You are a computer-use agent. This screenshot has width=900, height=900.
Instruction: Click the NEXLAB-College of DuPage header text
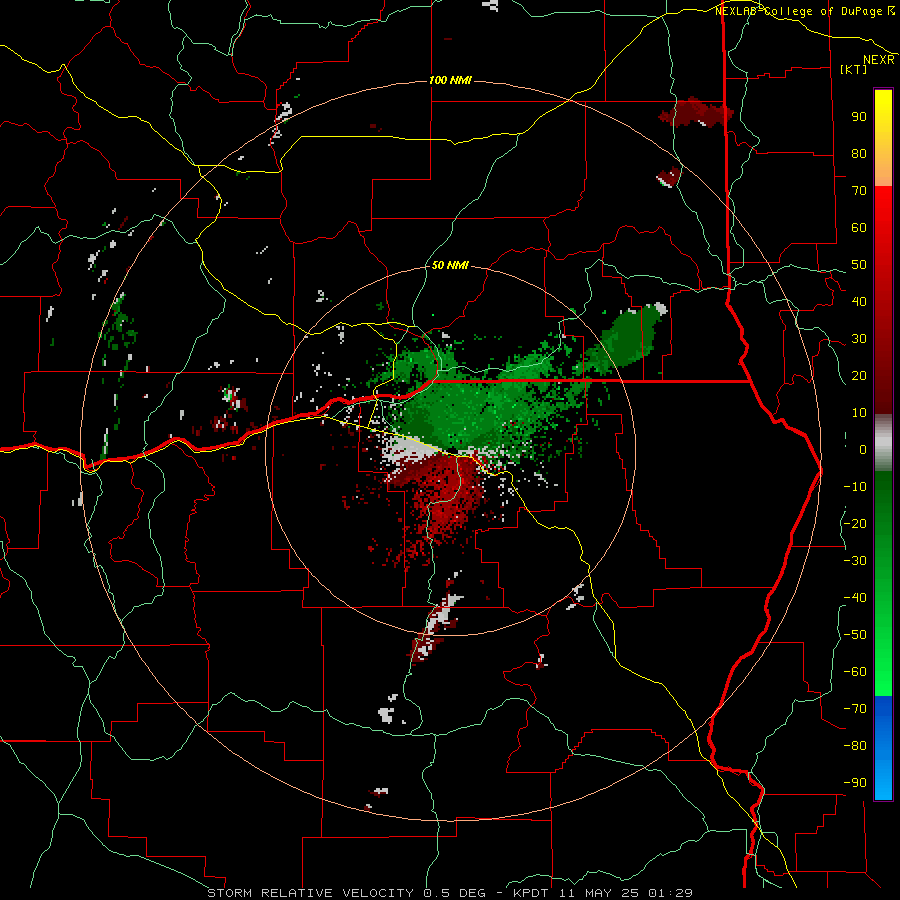(x=804, y=11)
